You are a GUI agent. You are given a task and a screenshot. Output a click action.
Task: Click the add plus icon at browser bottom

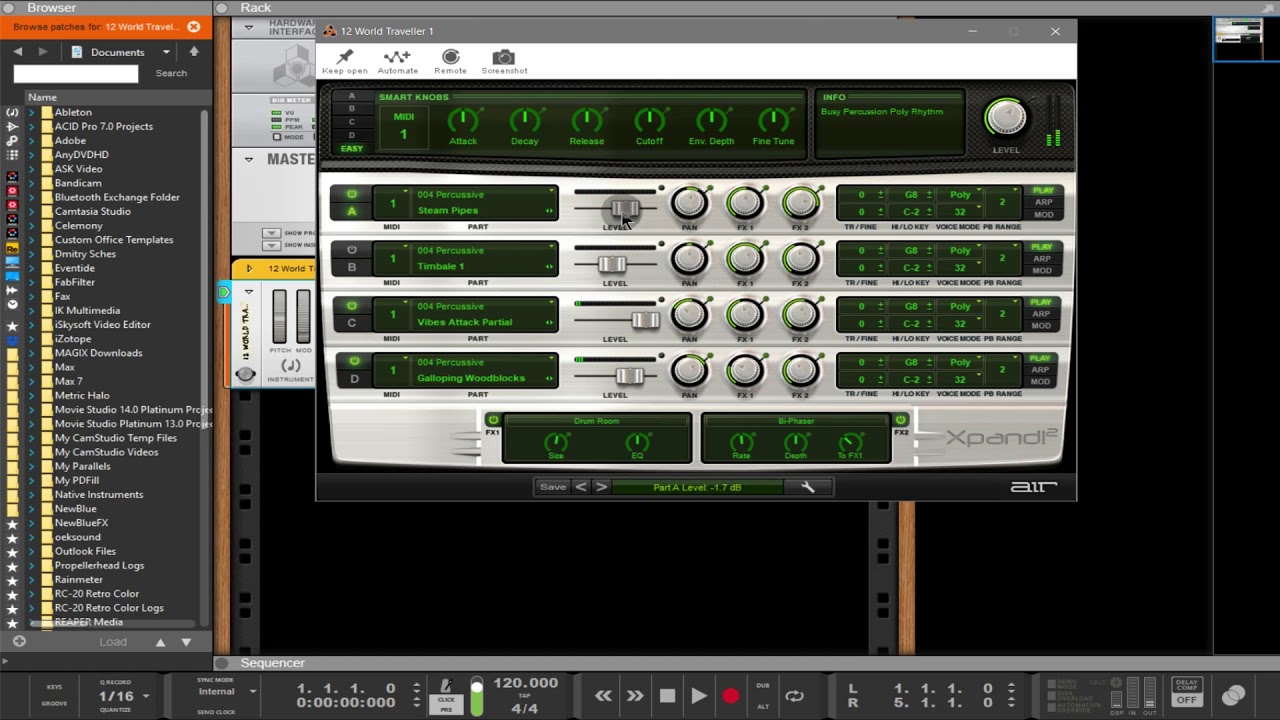[18, 641]
